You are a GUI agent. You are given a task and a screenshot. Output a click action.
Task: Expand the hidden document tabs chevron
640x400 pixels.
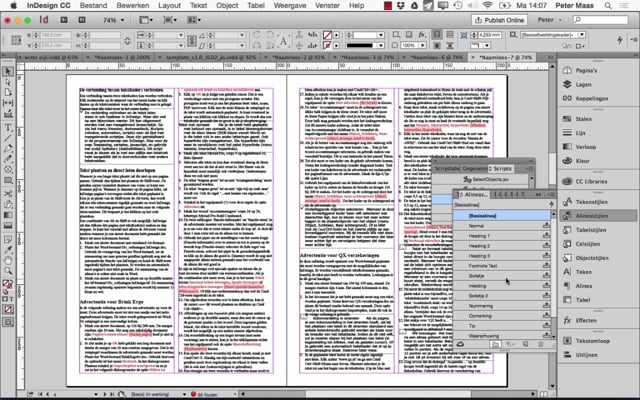tap(551, 58)
